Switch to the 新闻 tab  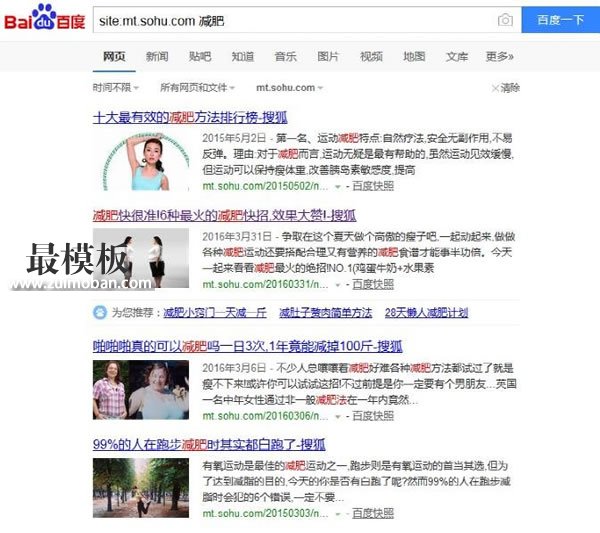pyautogui.click(x=157, y=57)
